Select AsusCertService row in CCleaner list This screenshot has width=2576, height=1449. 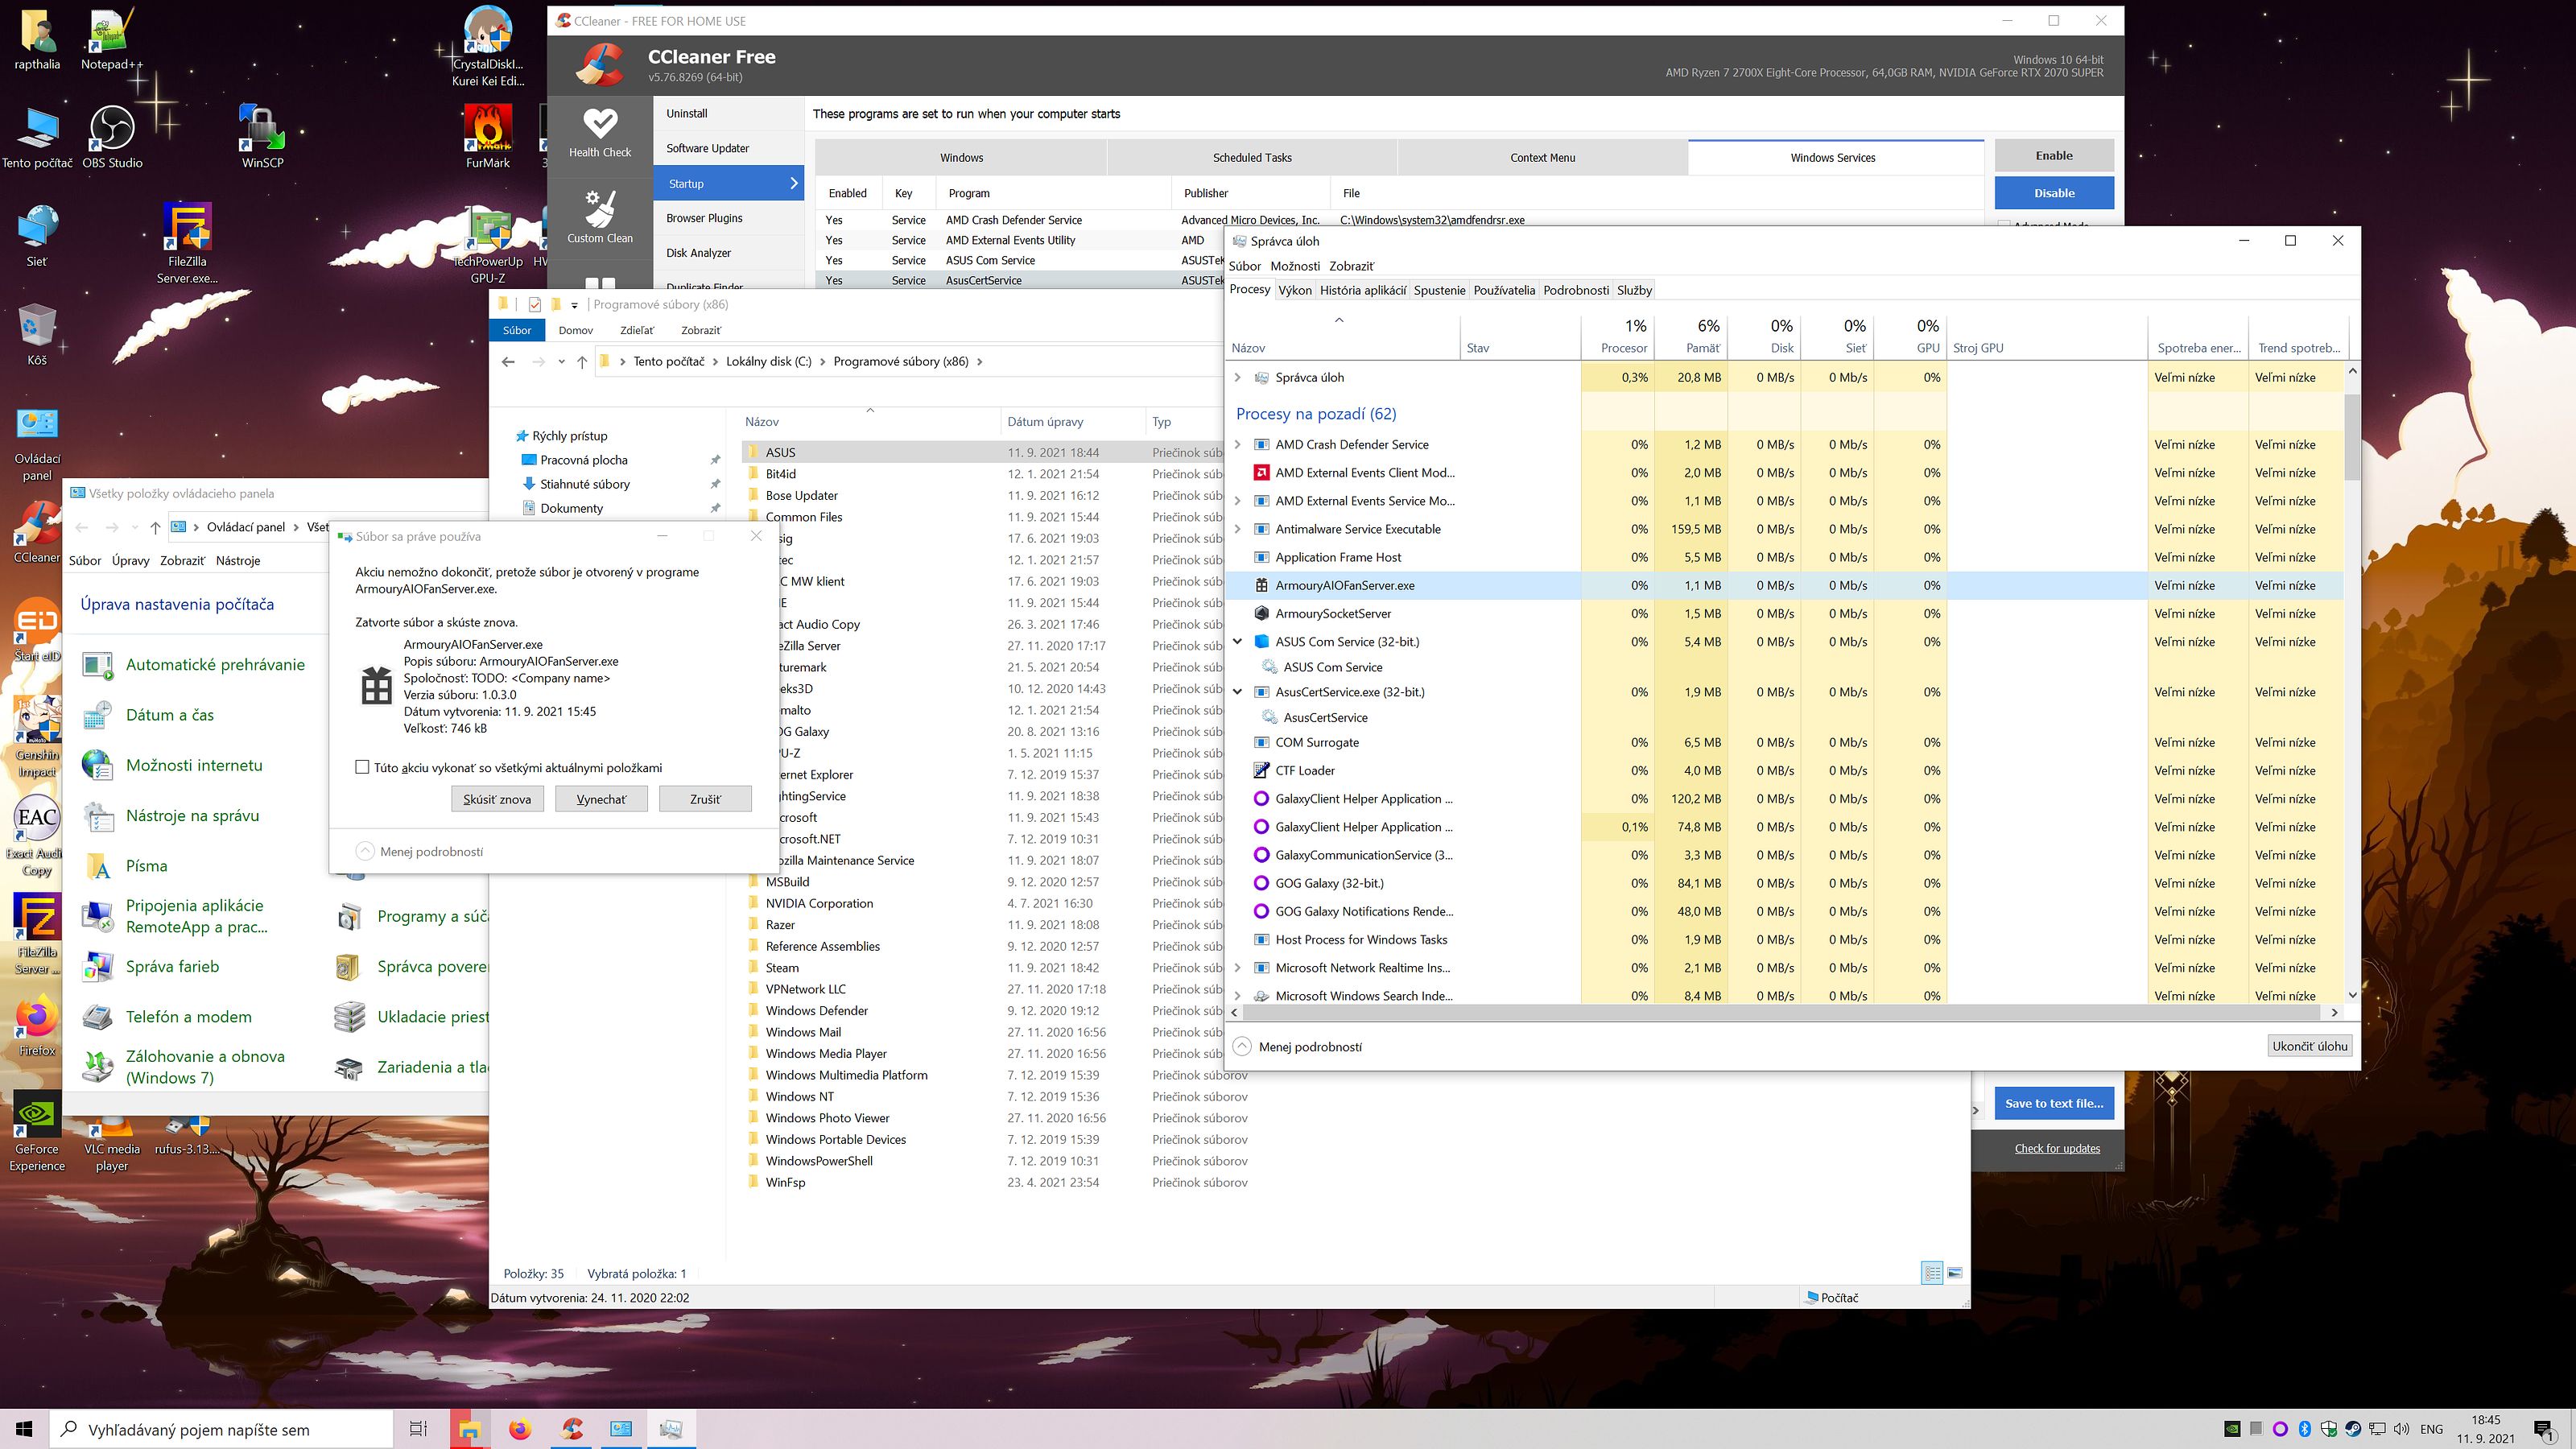click(x=1020, y=280)
